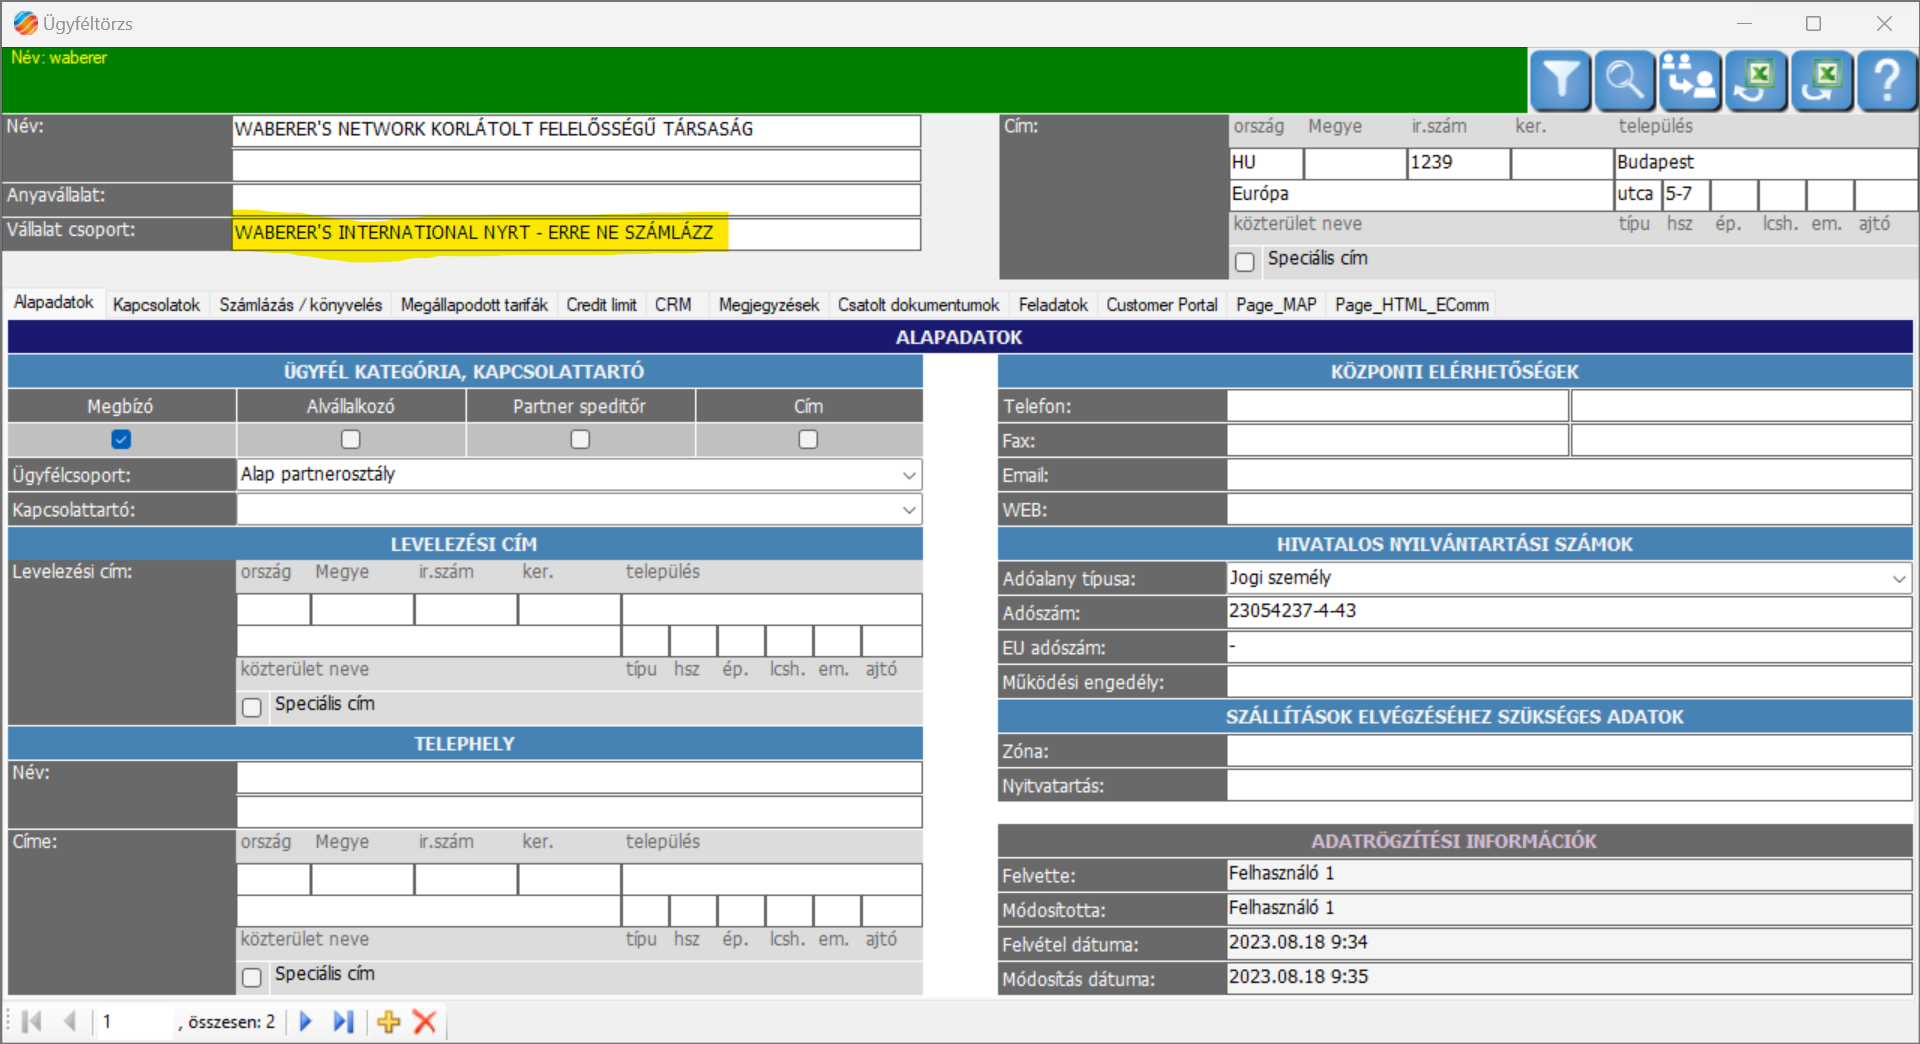Viewport: 1920px width, 1044px height.
Task: Switch to the Credit limit tab
Action: coord(601,304)
